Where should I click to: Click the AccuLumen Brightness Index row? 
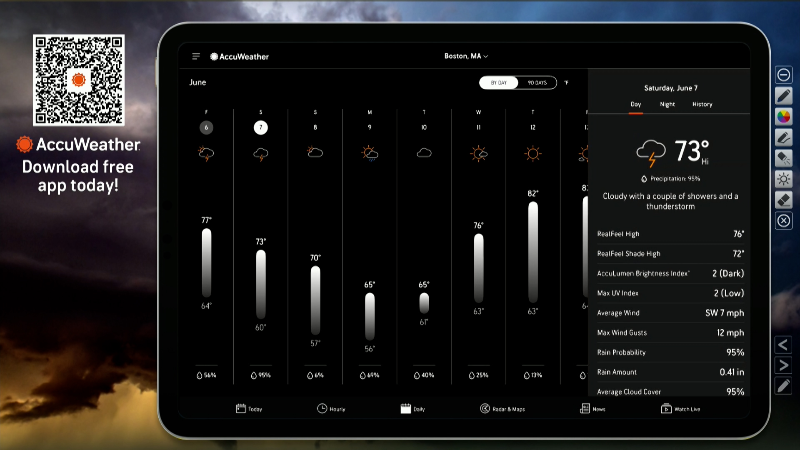(670, 273)
